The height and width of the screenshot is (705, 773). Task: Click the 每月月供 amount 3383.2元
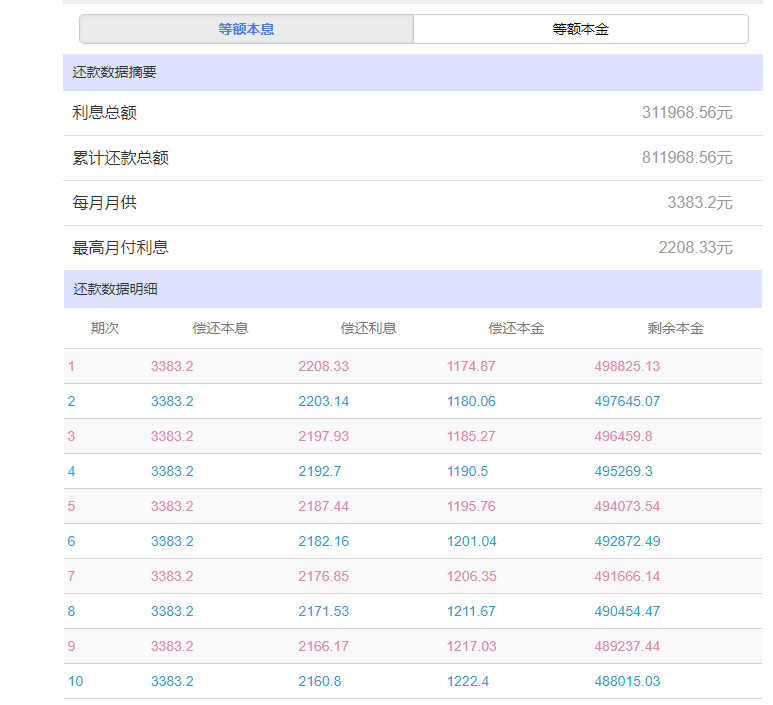699,203
